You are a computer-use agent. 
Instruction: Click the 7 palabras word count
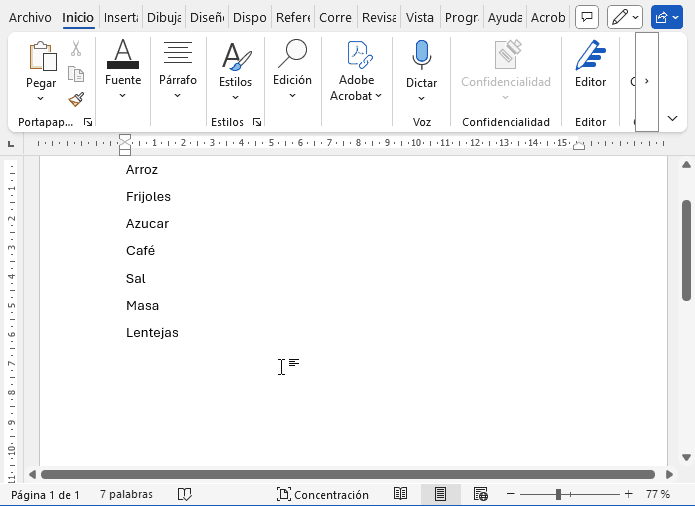click(x=126, y=494)
